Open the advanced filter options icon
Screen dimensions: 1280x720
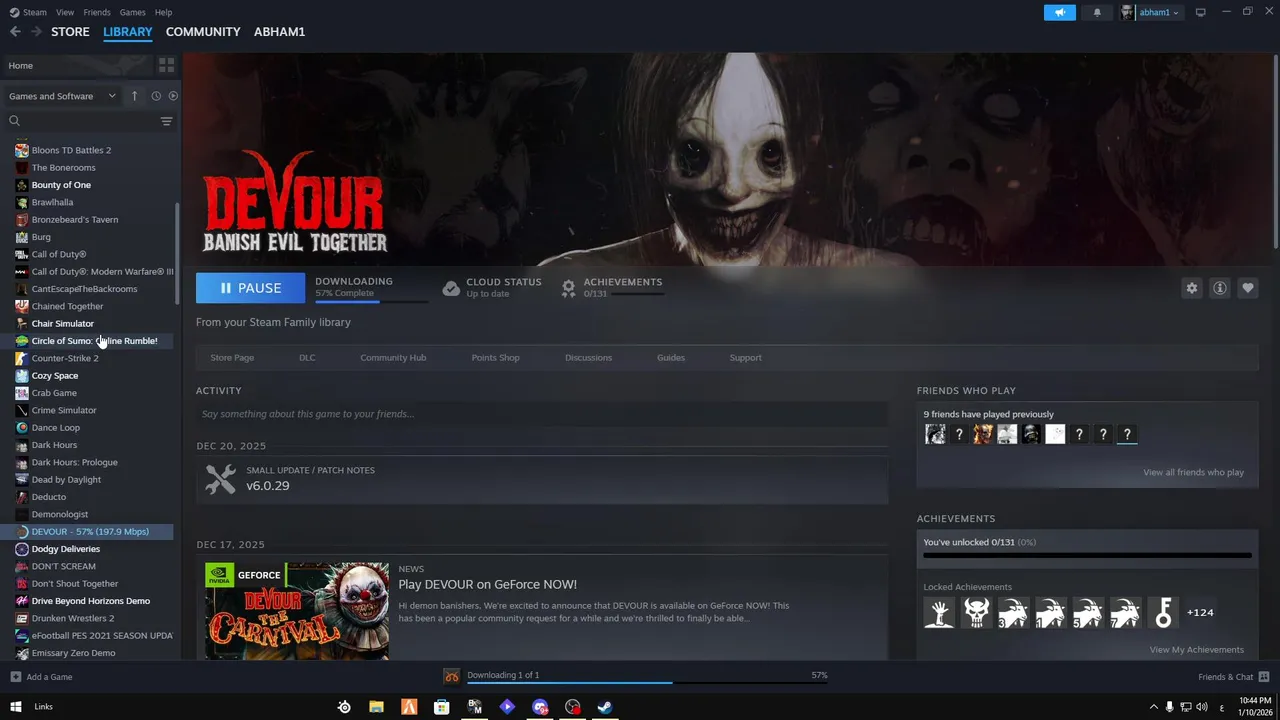pyautogui.click(x=166, y=121)
